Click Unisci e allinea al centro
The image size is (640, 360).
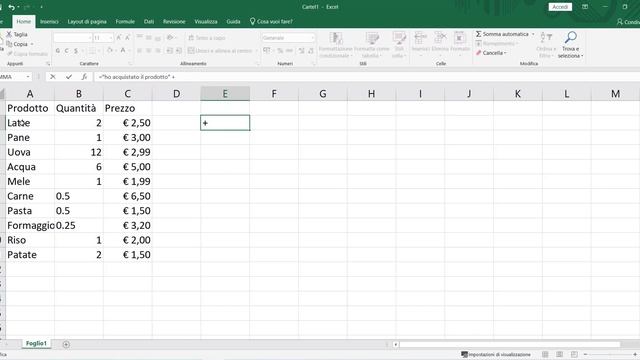click(x=220, y=51)
